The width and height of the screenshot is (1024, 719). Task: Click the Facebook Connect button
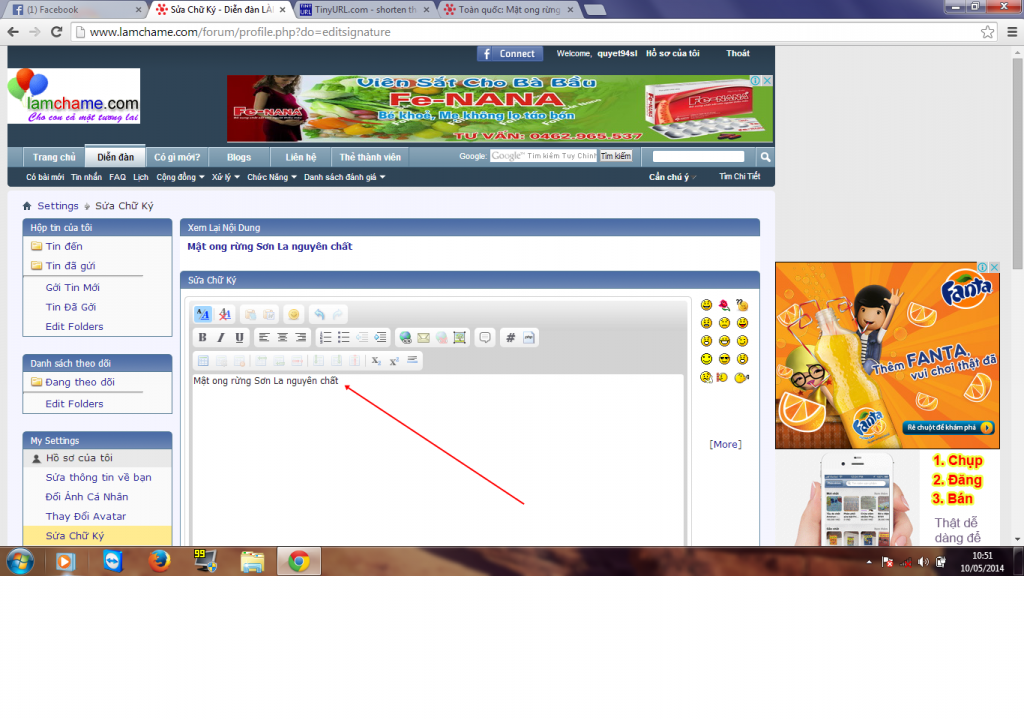click(x=509, y=54)
